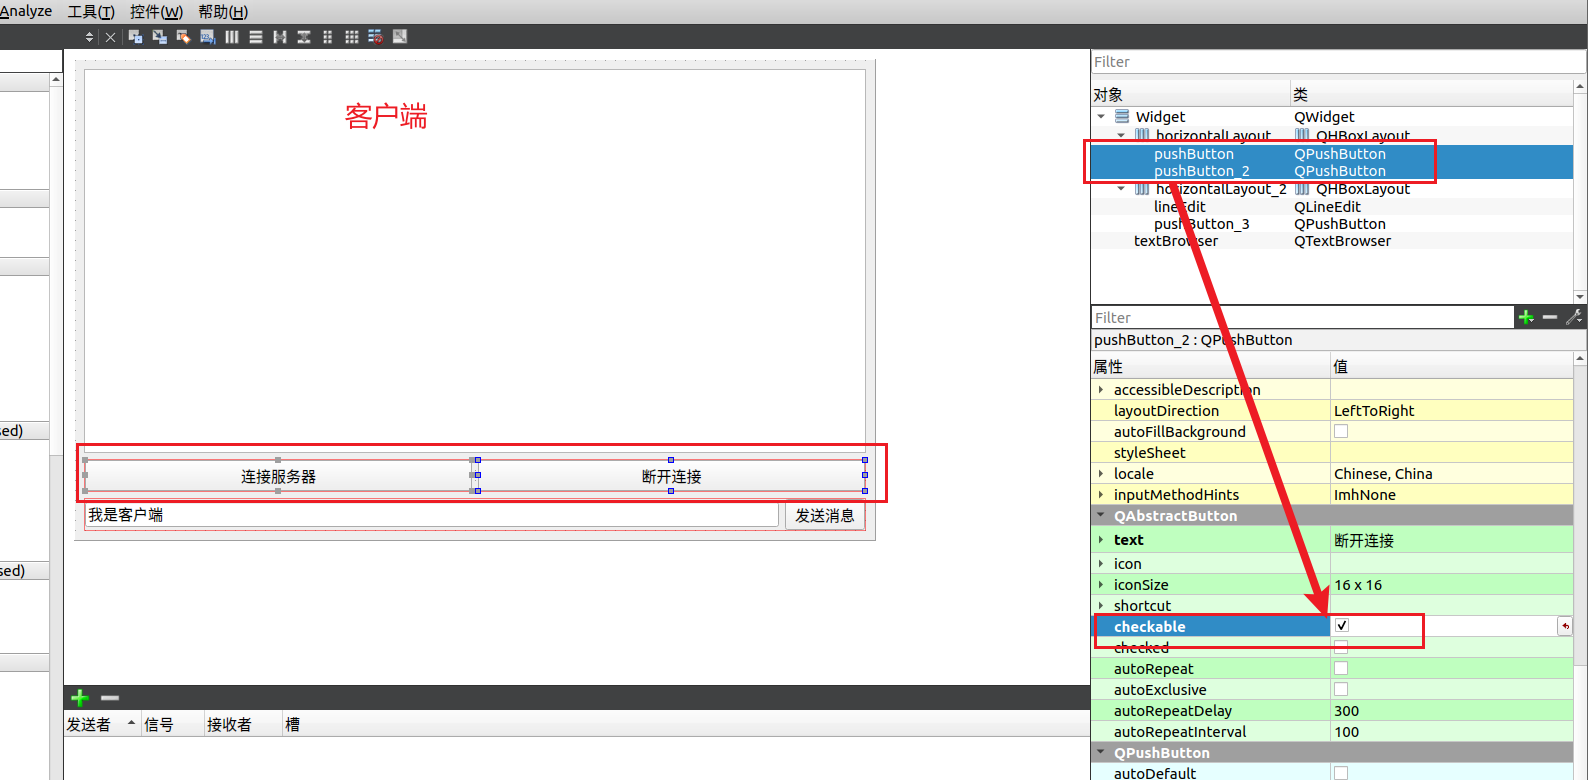Viewport: 1588px width, 780px height.
Task: Enable the autoRepeat checkbox
Action: point(1341,668)
